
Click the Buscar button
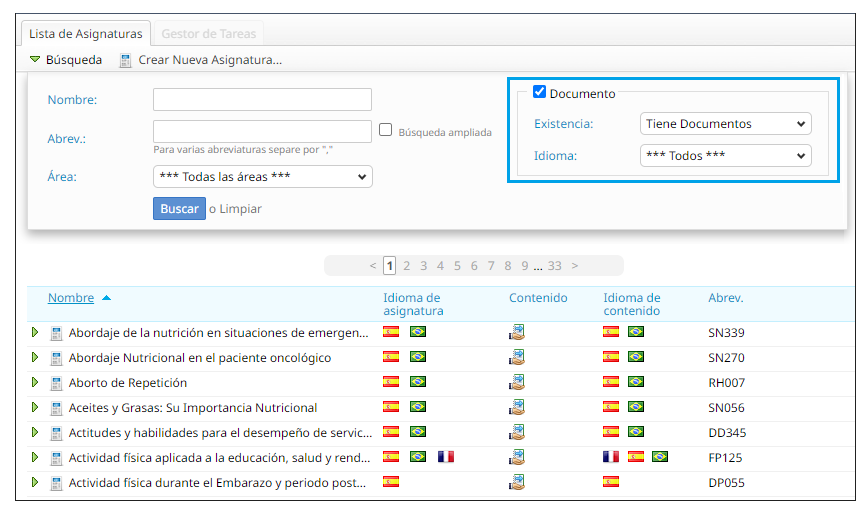(x=179, y=209)
